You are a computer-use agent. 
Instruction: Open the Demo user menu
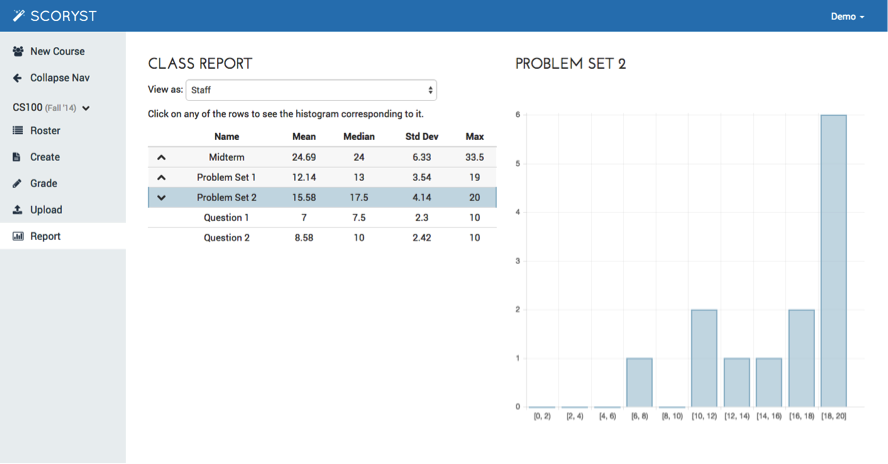point(847,16)
